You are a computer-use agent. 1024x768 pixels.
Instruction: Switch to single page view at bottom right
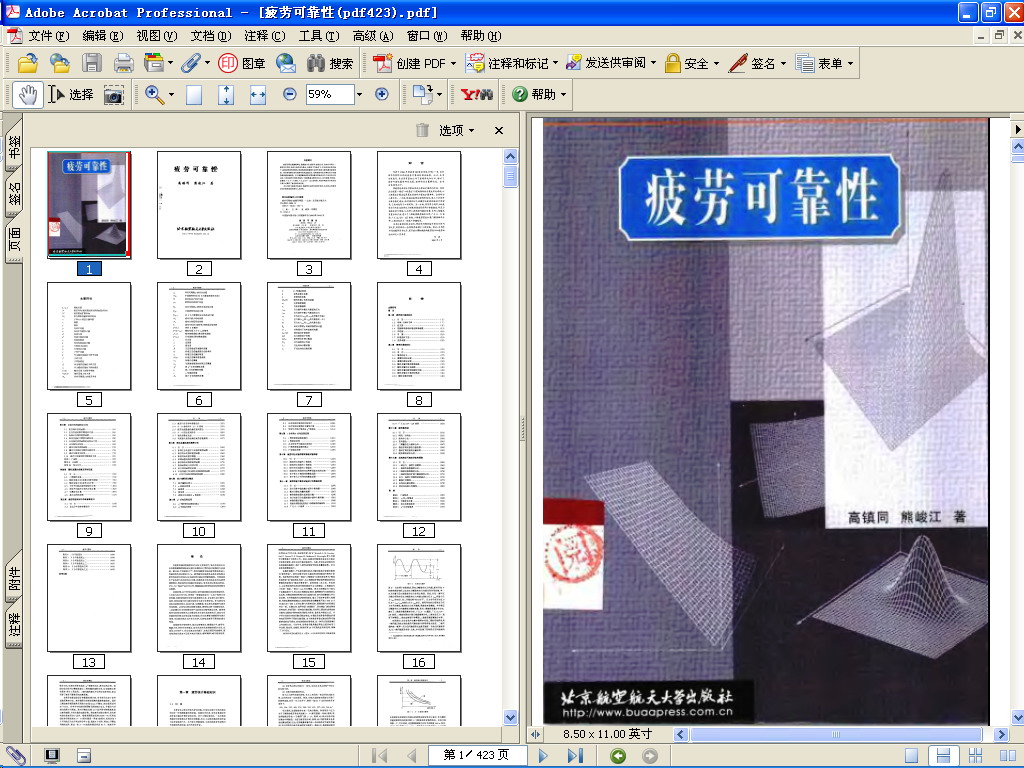912,755
